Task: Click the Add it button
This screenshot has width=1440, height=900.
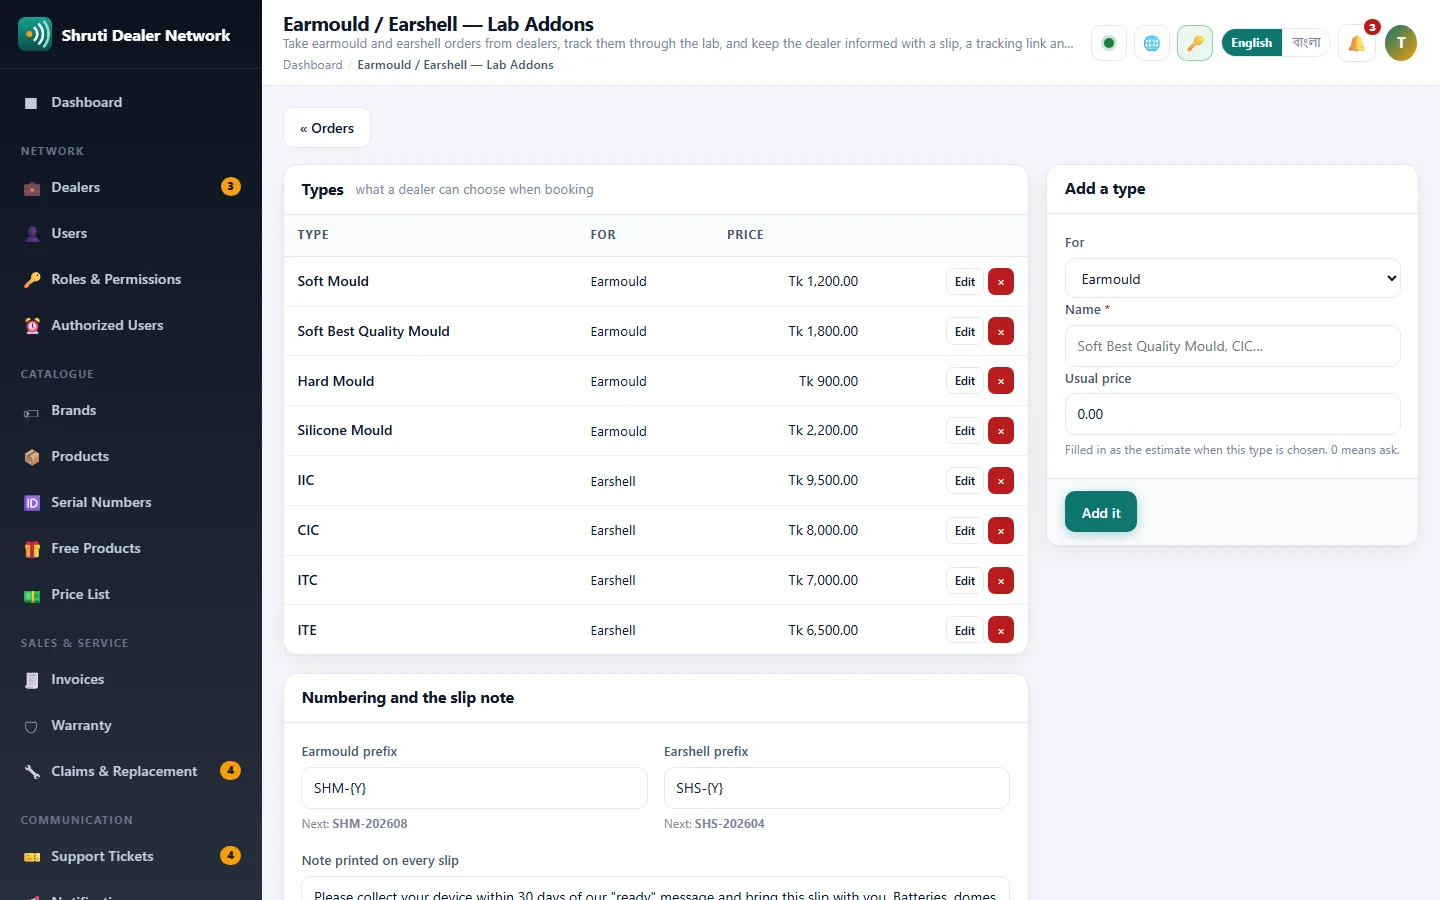Action: click(1101, 512)
